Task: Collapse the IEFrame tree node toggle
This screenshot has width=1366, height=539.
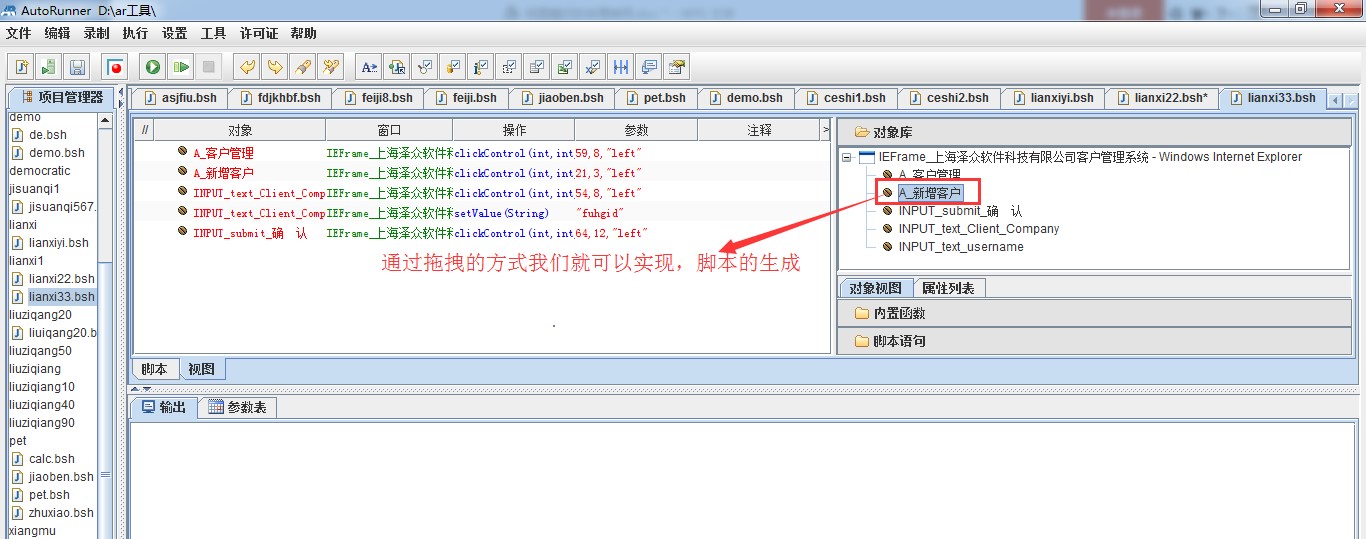Action: pos(847,157)
